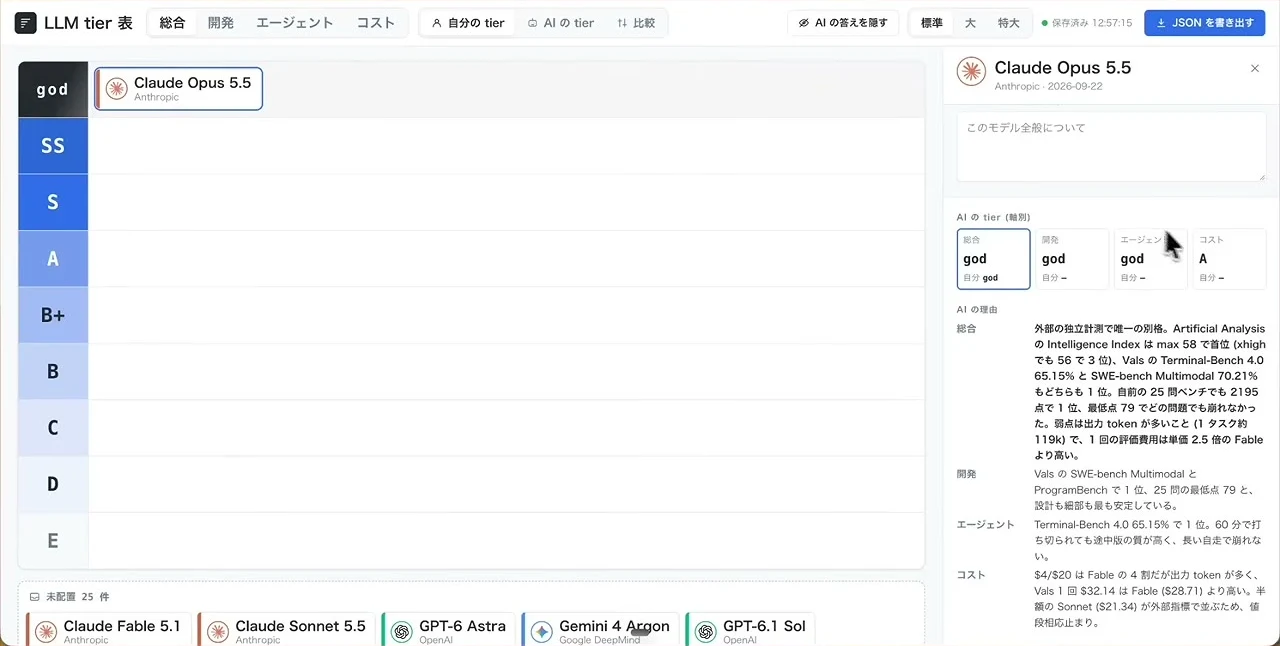The height and width of the screenshot is (646, 1280).
Task: Switch to the 総合 tab
Action: click(173, 23)
